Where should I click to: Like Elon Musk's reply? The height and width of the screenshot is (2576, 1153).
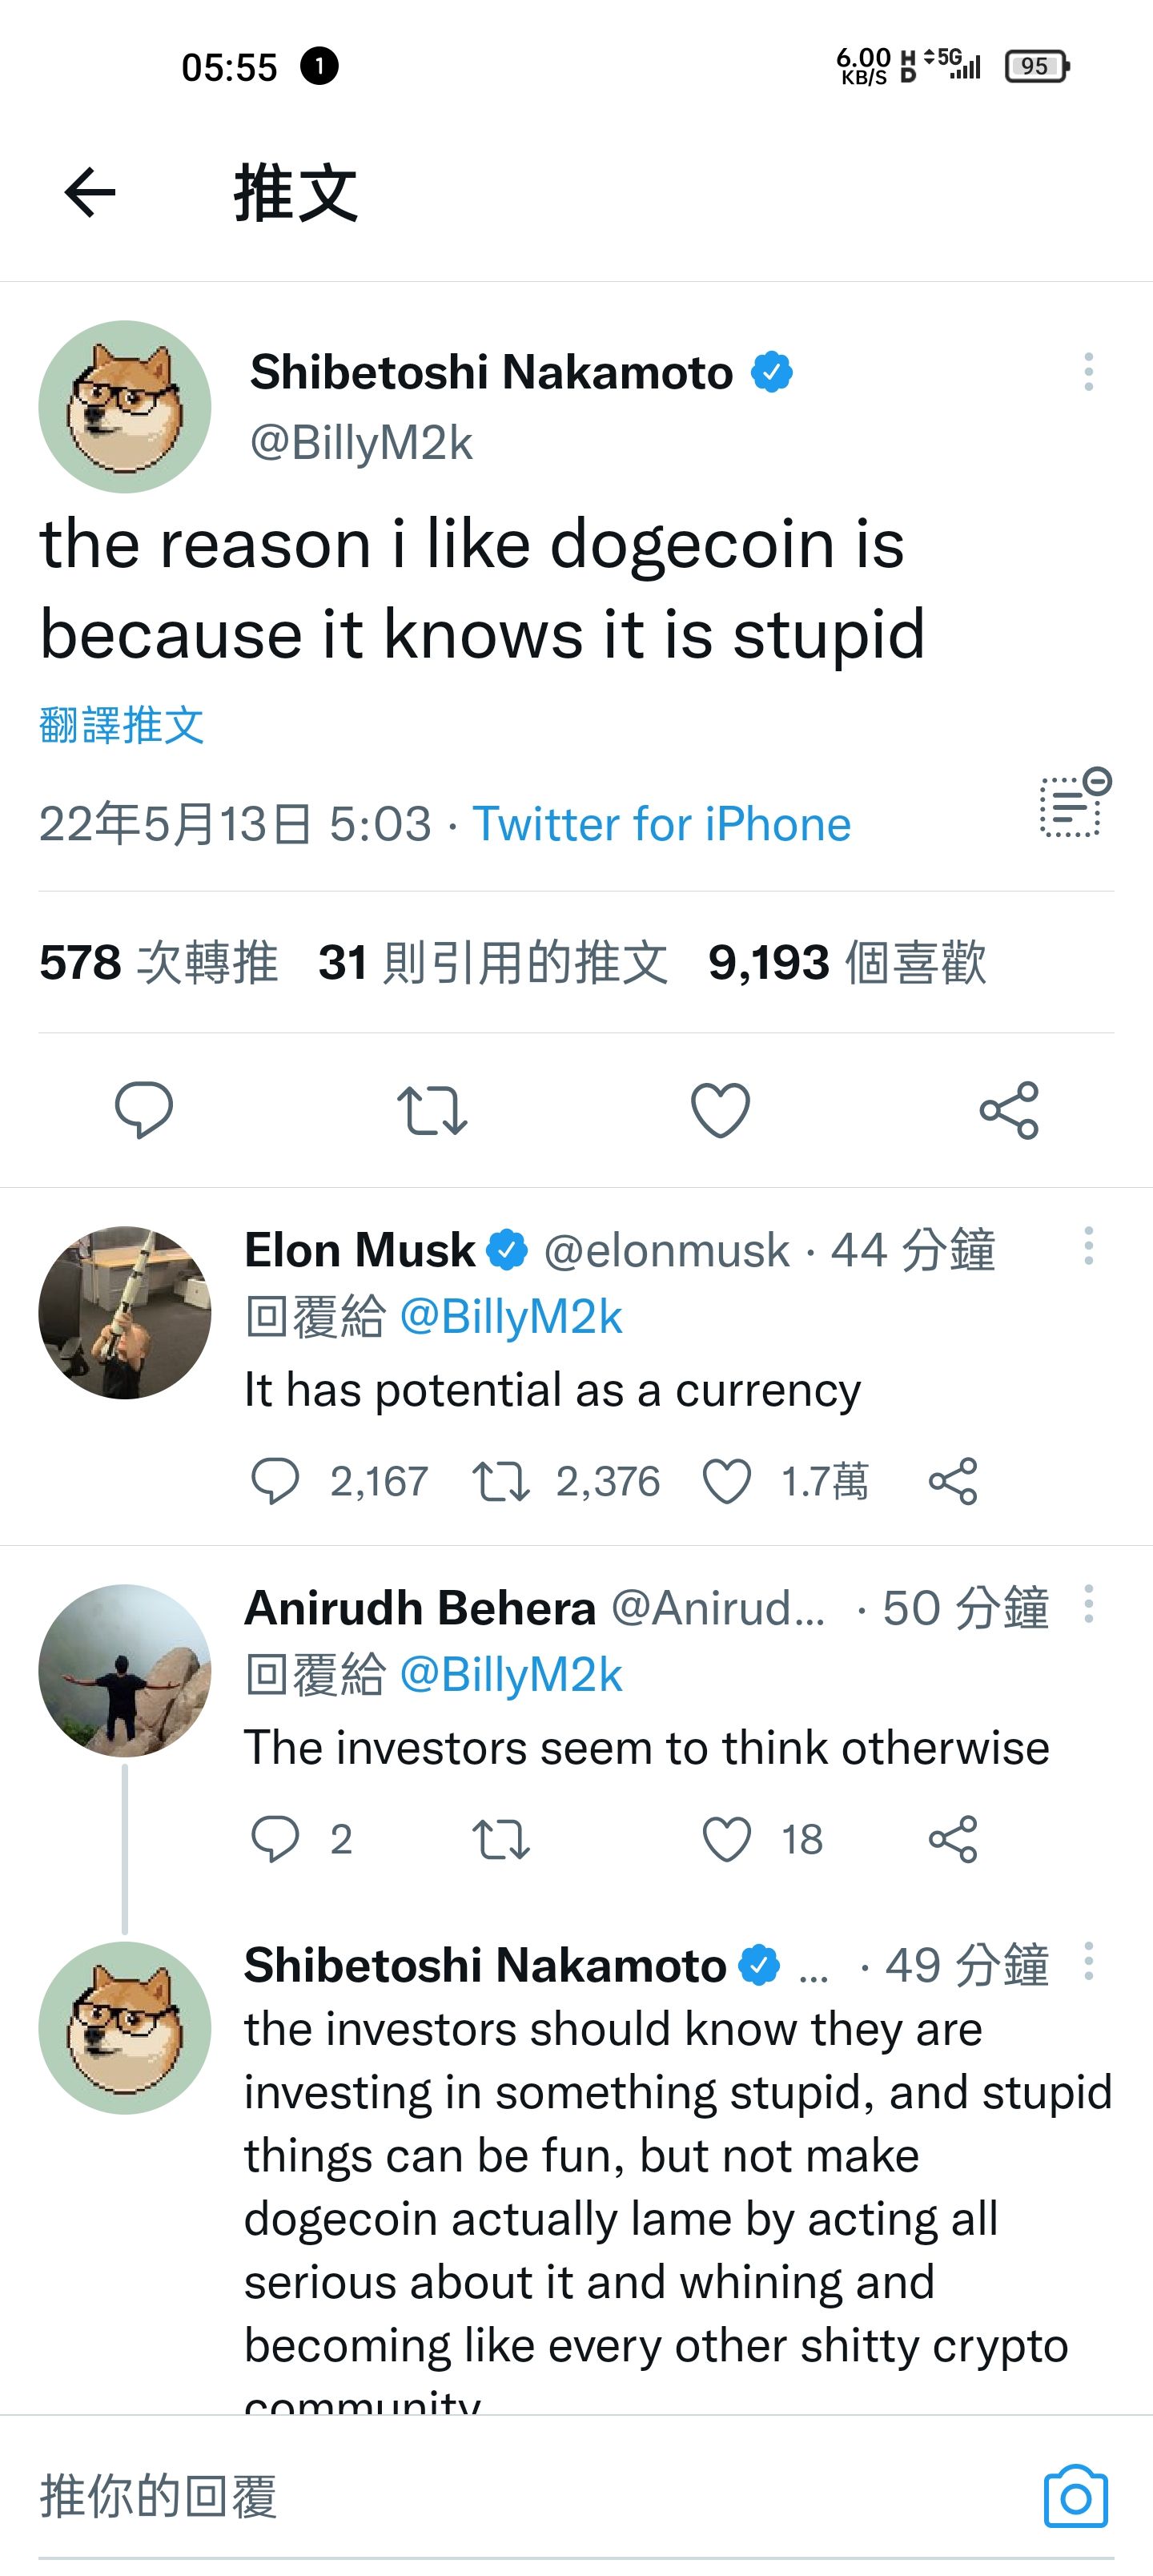click(727, 1481)
